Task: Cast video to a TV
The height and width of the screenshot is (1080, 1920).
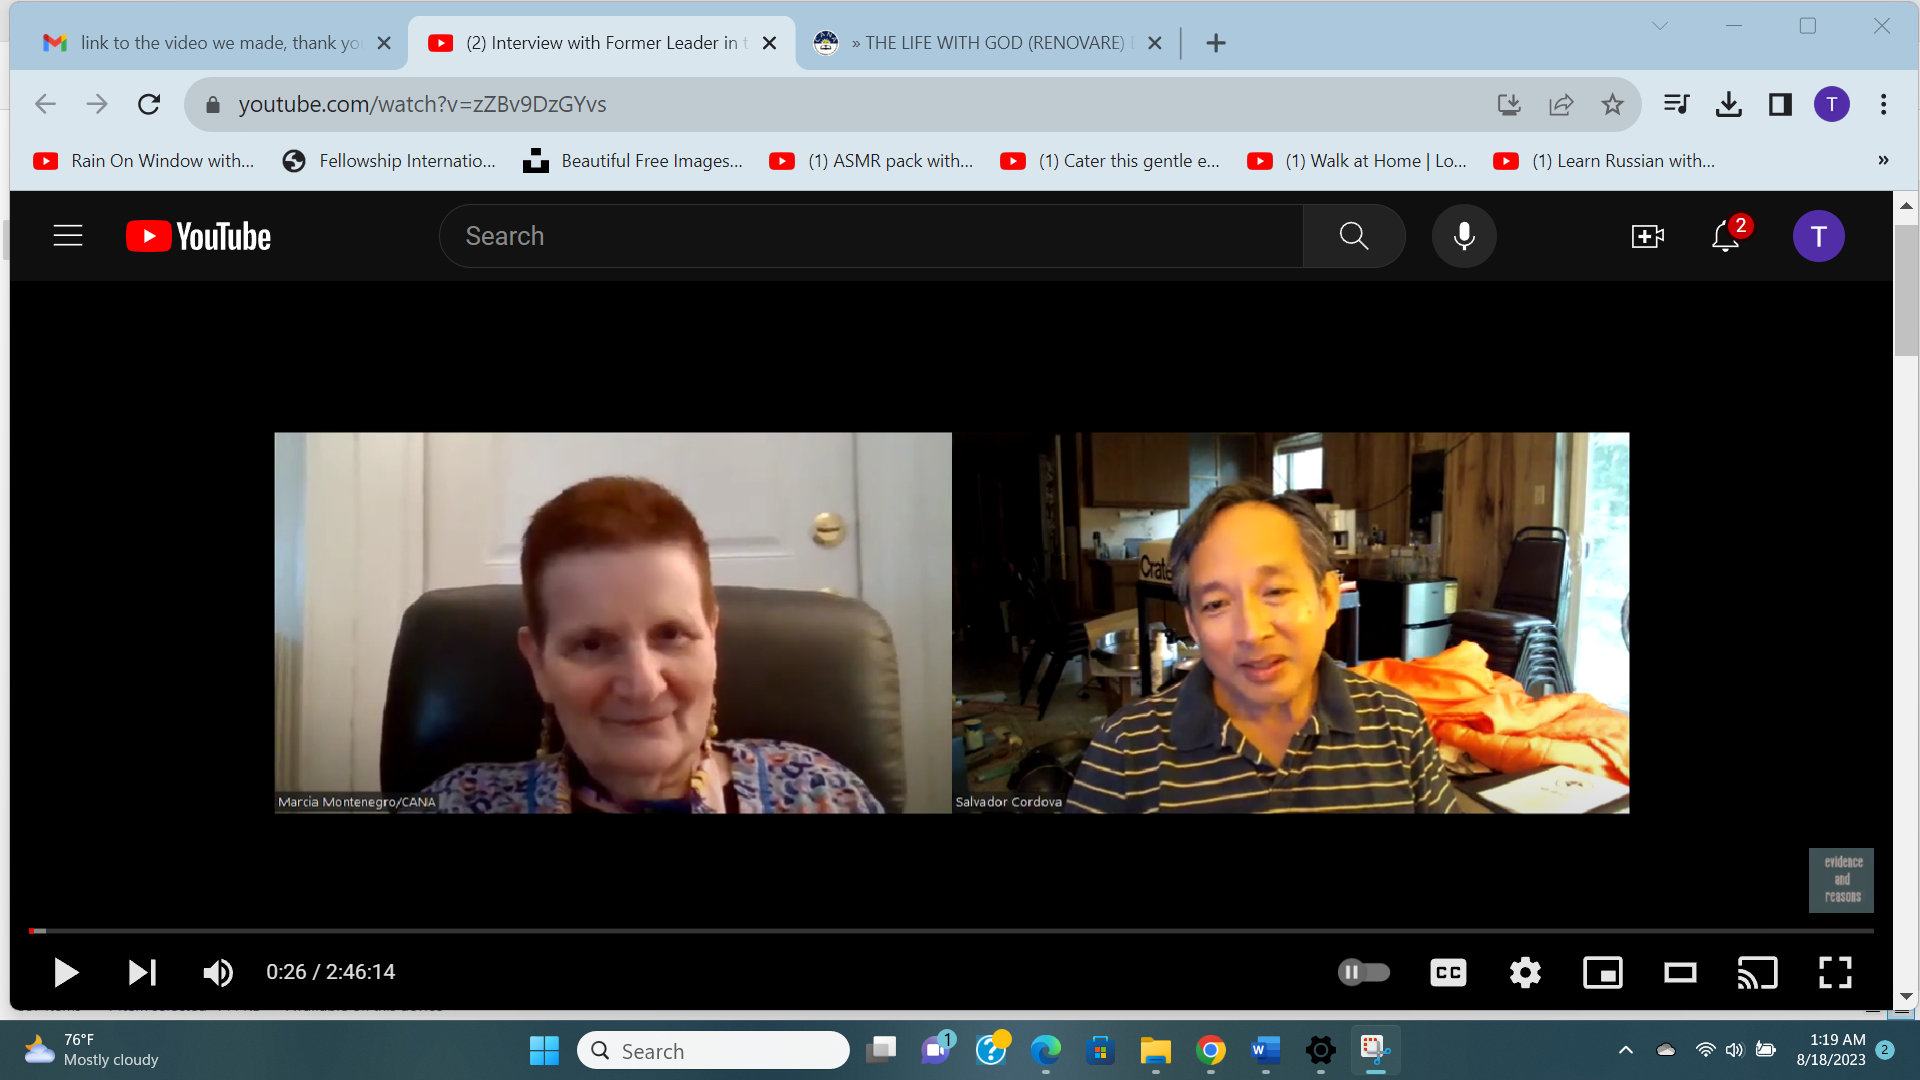Action: tap(1757, 972)
